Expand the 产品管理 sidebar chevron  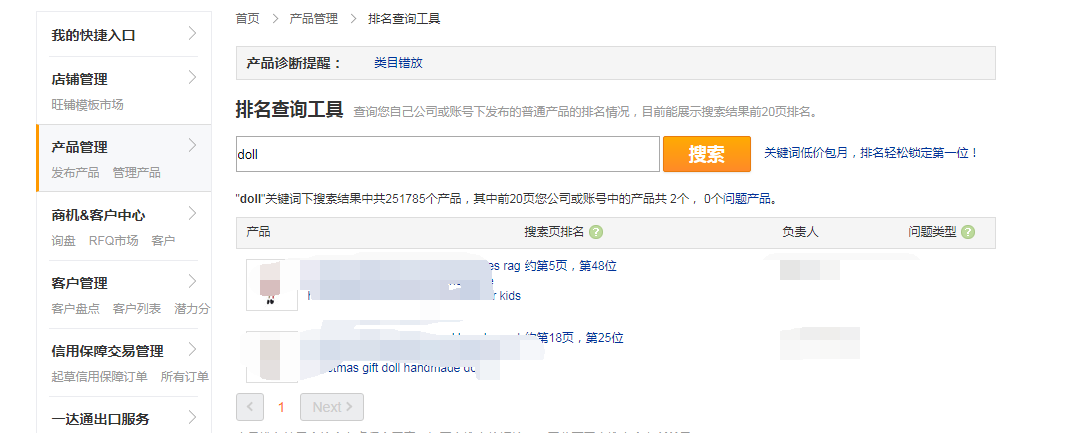[x=192, y=145]
